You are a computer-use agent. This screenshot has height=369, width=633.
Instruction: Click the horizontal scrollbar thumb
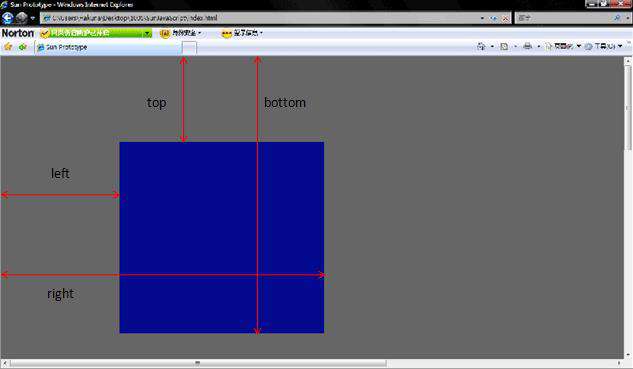tap(198, 363)
